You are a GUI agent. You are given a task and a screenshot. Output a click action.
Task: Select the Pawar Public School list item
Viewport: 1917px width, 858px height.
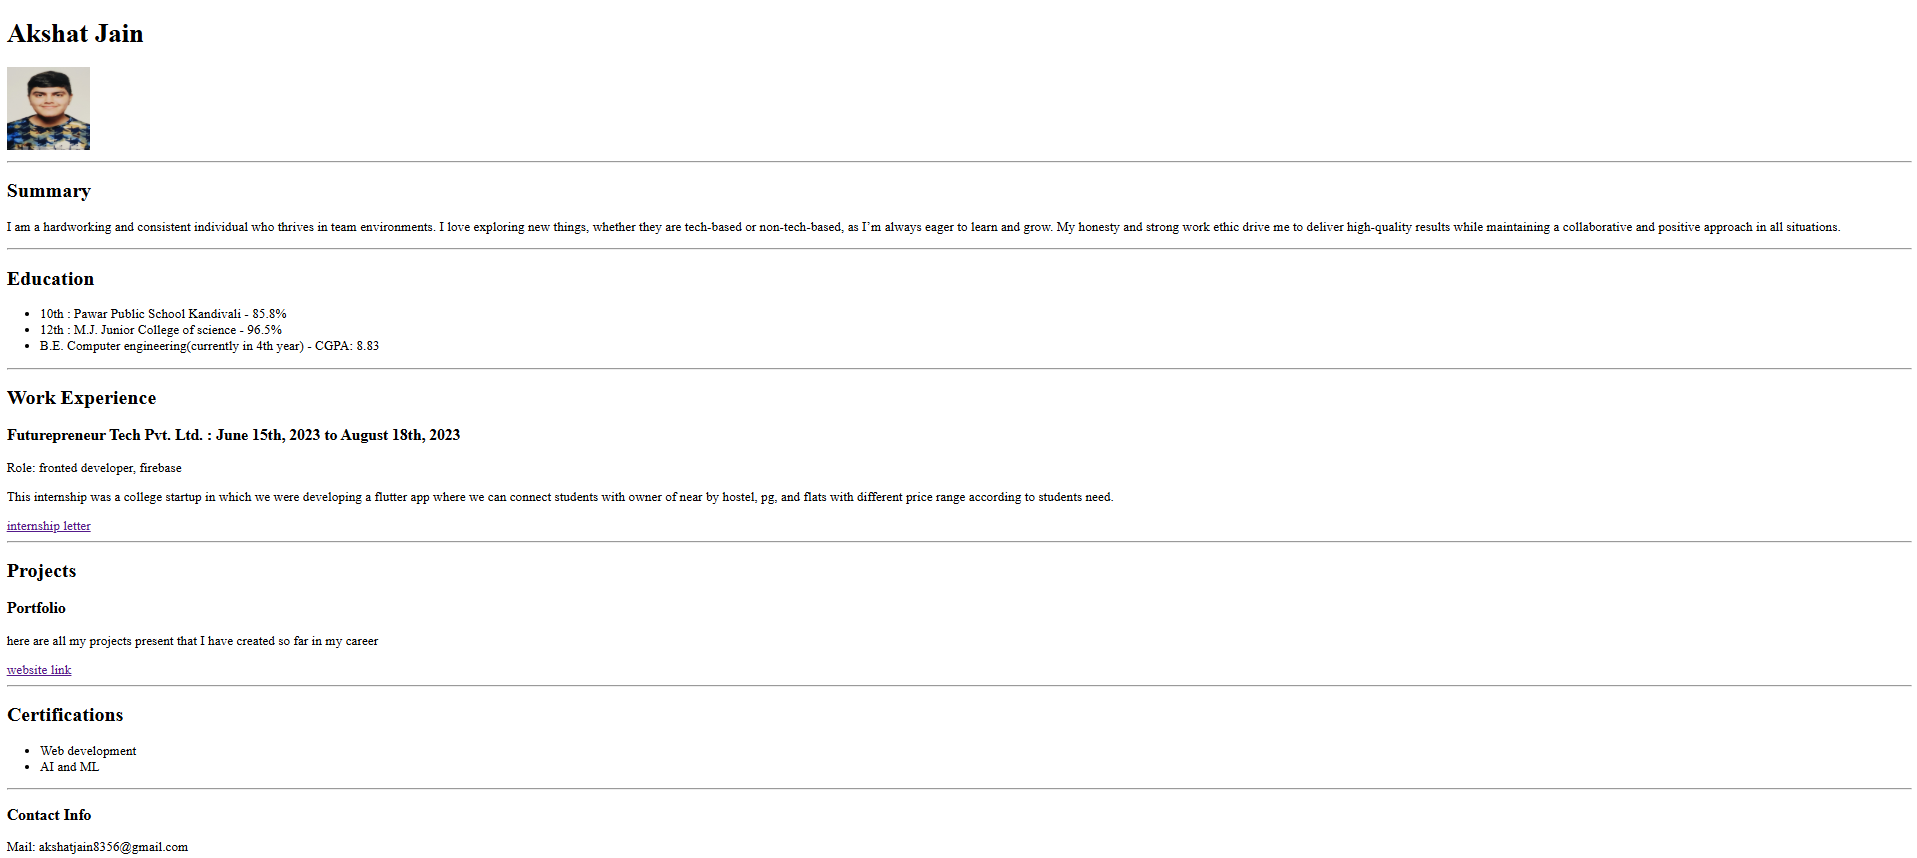pos(163,314)
